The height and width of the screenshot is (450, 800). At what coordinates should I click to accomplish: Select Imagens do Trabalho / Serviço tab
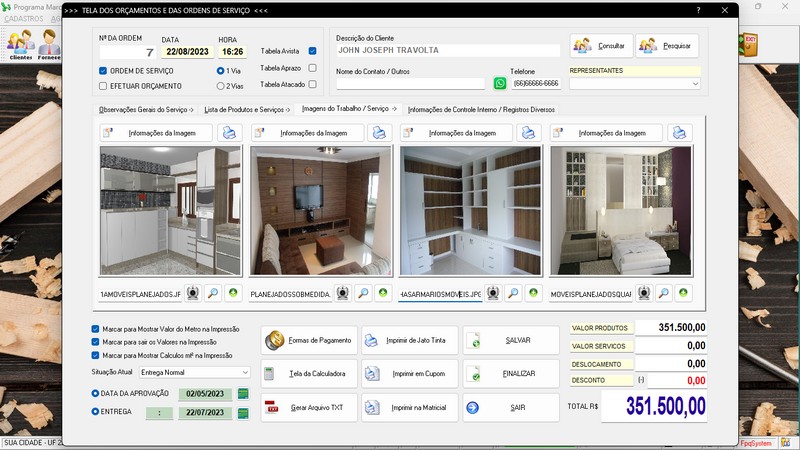[x=349, y=109]
